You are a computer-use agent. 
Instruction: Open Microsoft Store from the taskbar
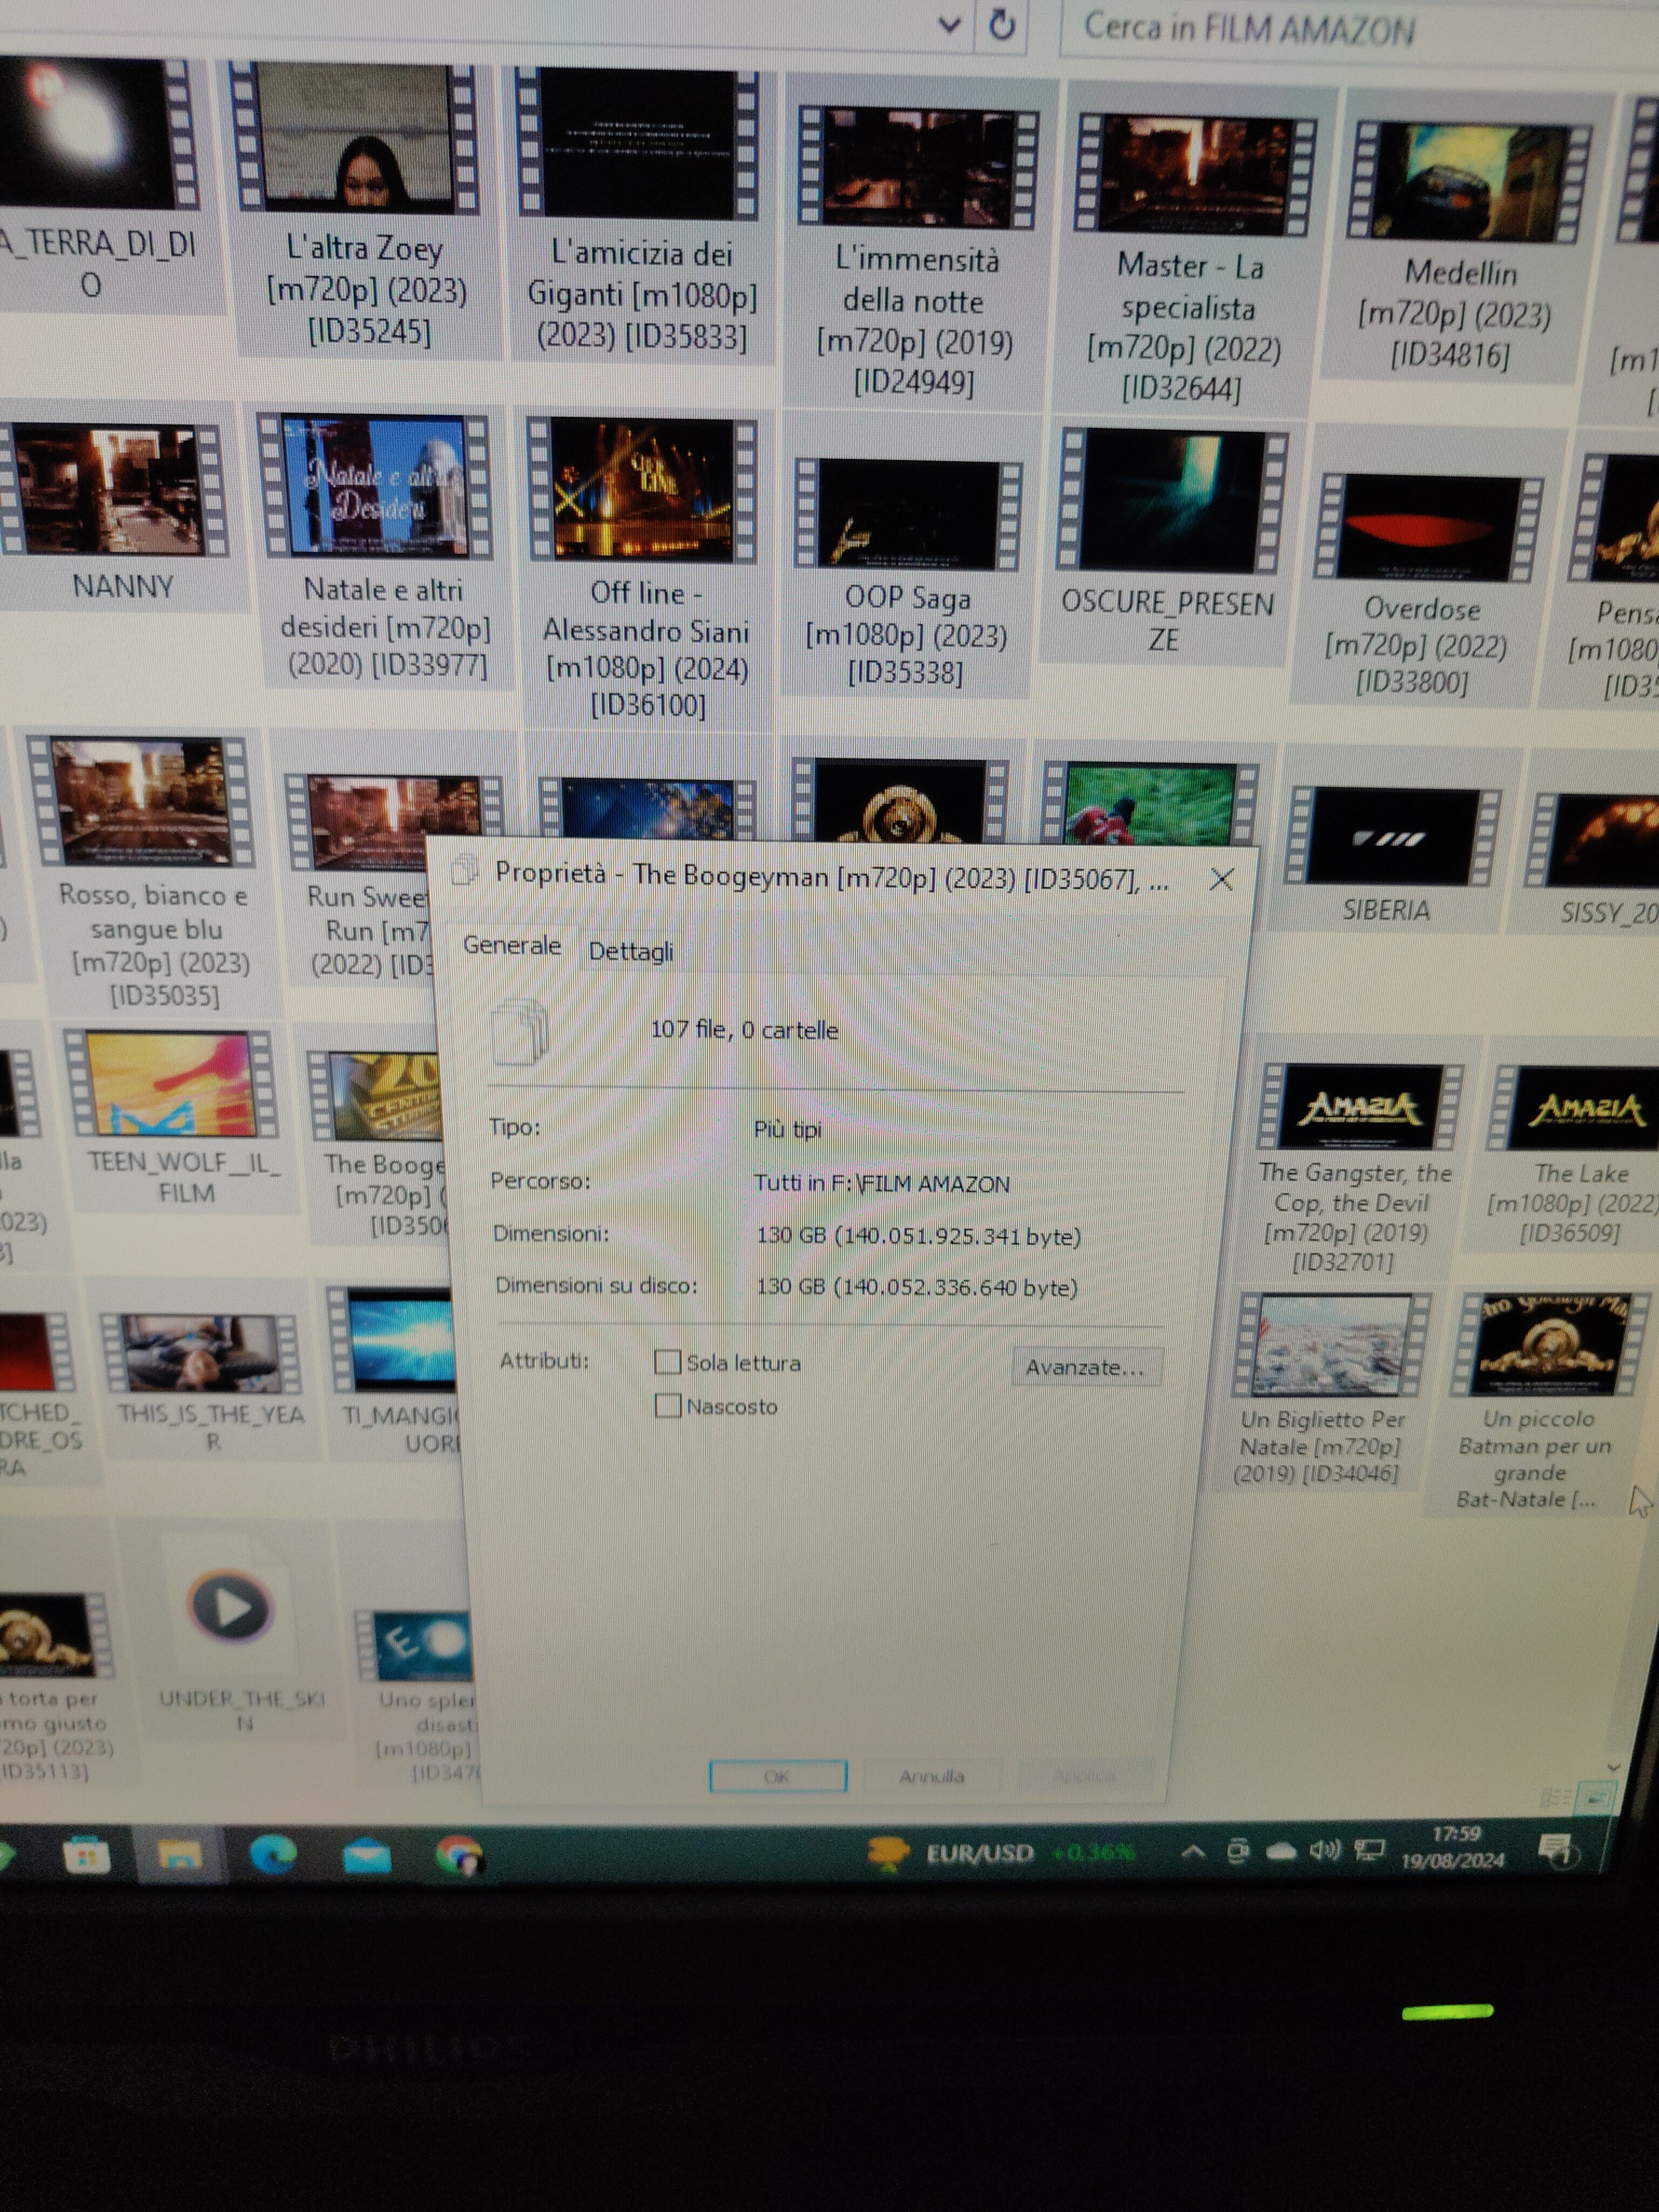tap(86, 1855)
